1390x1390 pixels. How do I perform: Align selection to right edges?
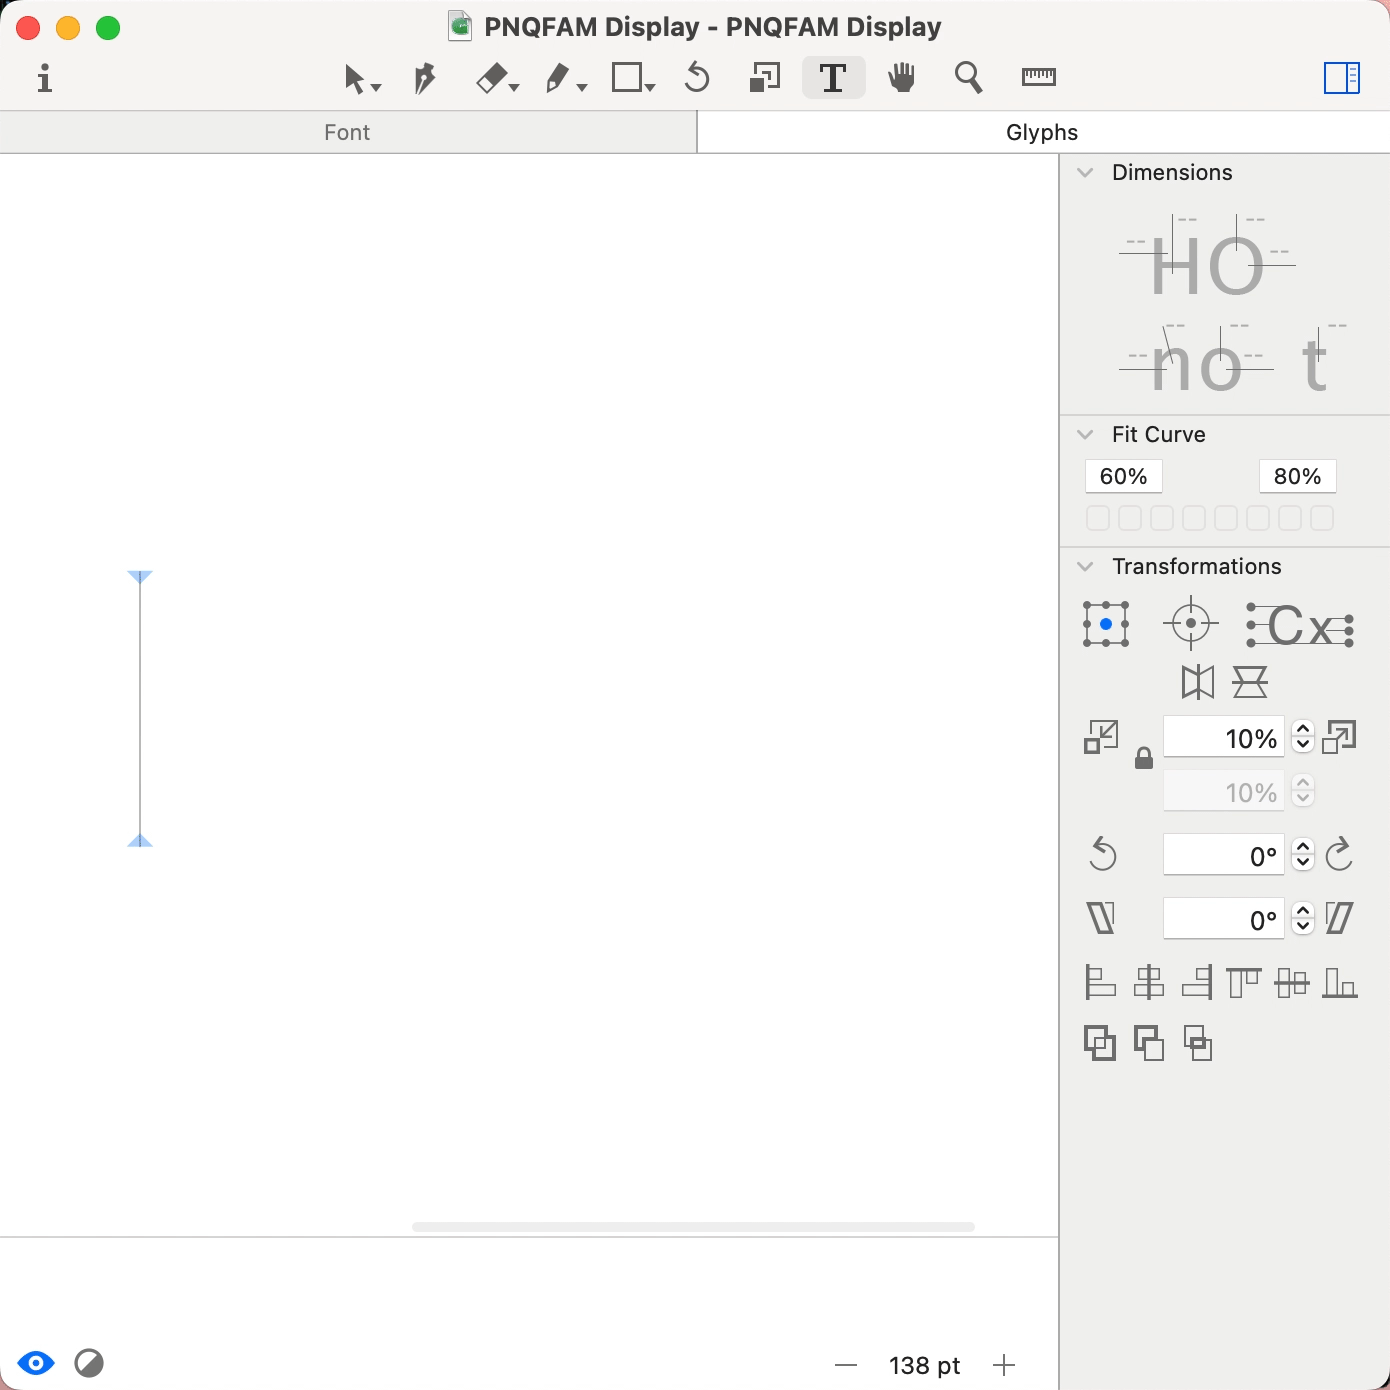pos(1197,983)
